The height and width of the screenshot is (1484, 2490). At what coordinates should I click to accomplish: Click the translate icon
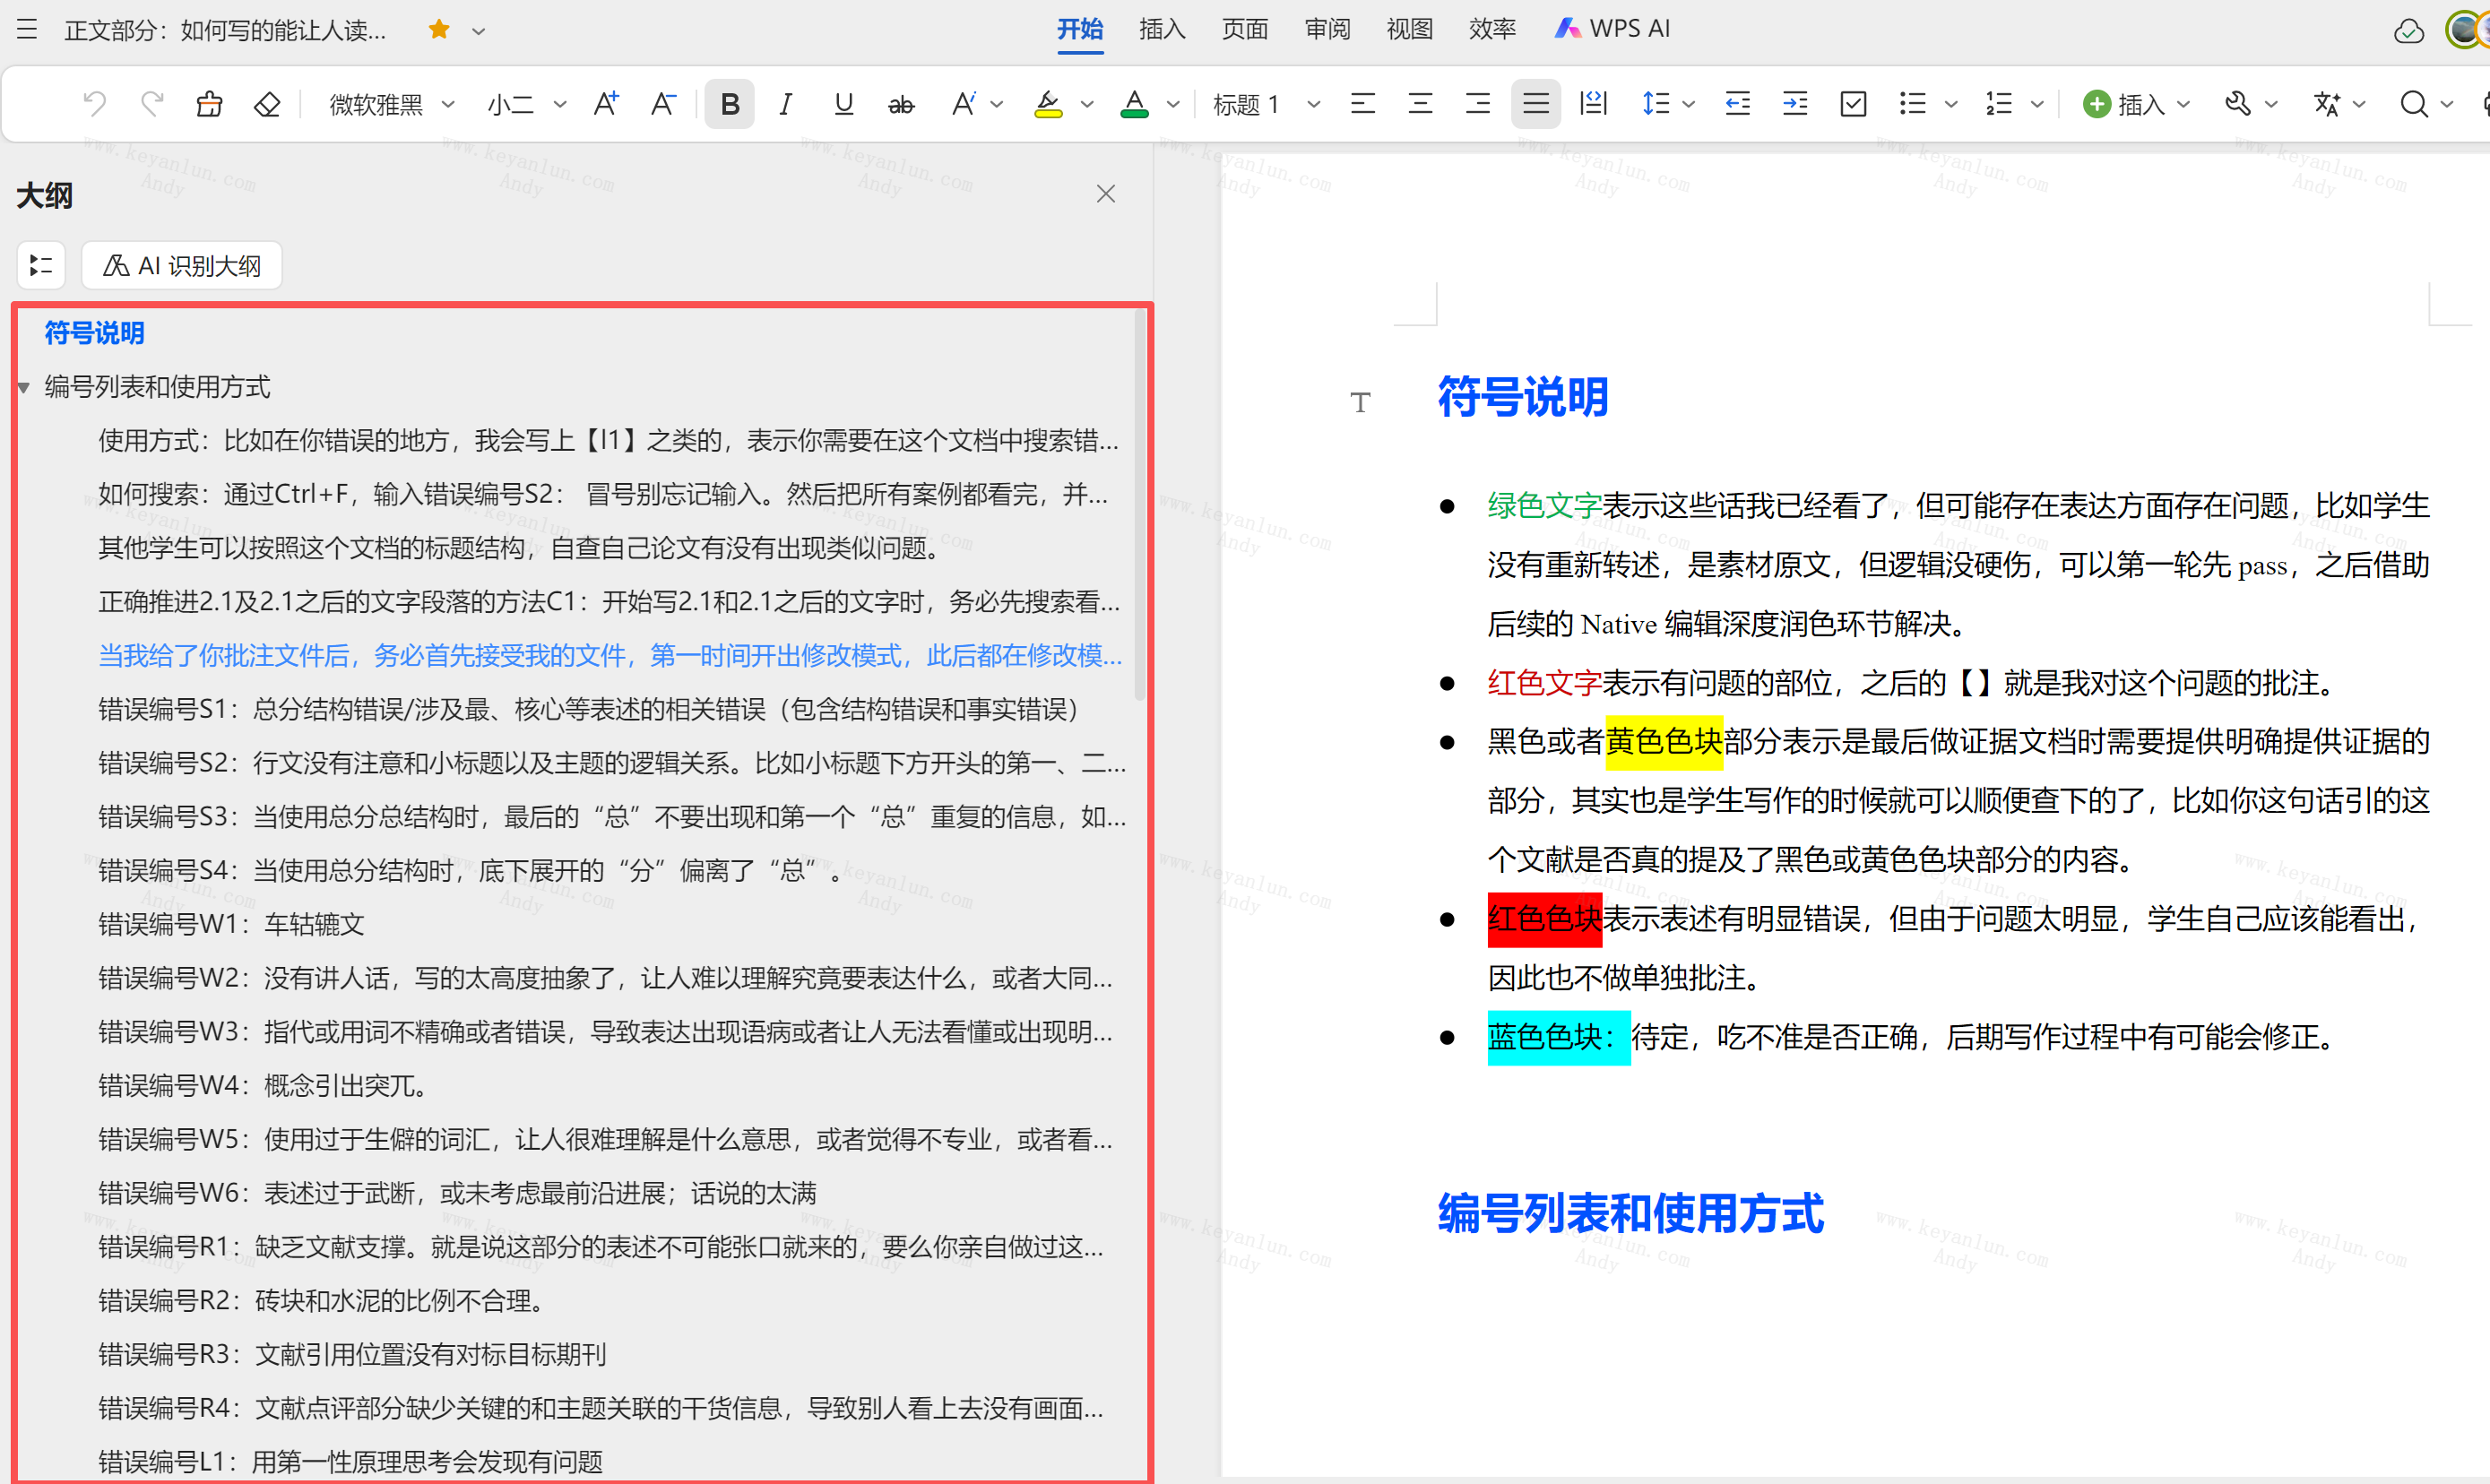pyautogui.click(x=2327, y=104)
